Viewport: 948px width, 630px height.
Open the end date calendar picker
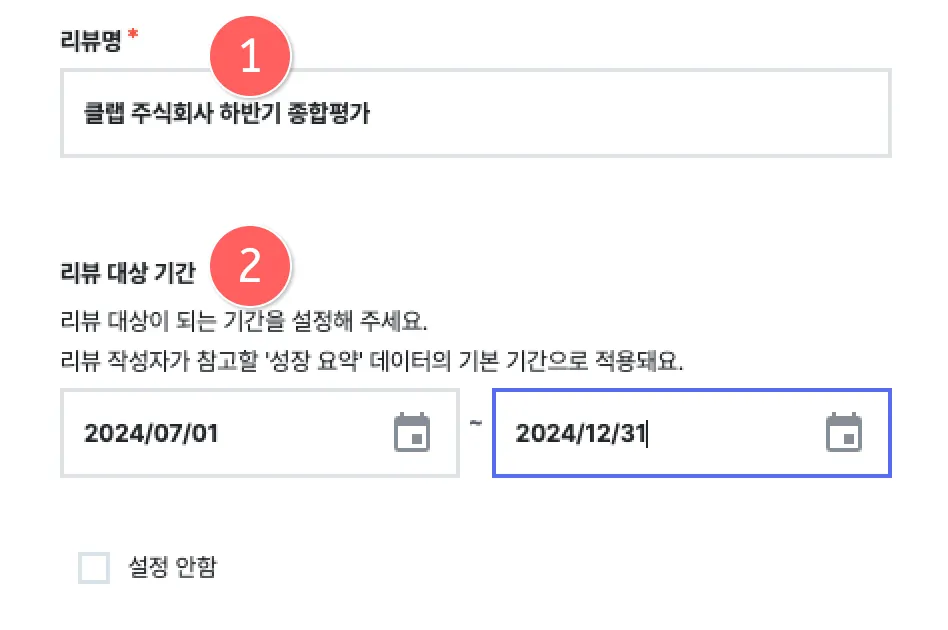click(843, 433)
